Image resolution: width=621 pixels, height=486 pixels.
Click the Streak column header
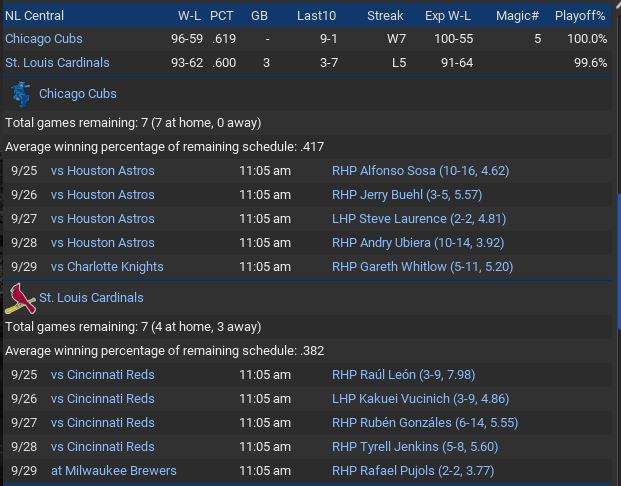pyautogui.click(x=385, y=16)
